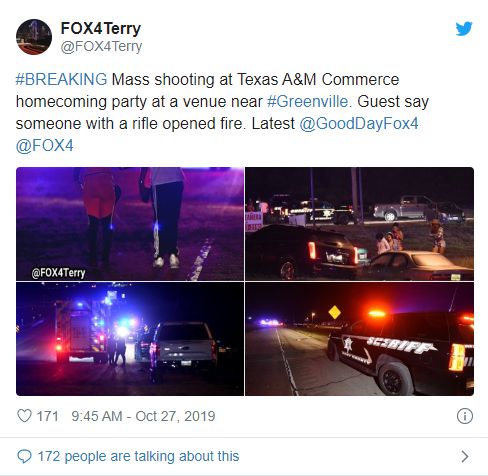Open the FOX4Terry display name
This screenshot has height=476, width=488.
(x=101, y=28)
